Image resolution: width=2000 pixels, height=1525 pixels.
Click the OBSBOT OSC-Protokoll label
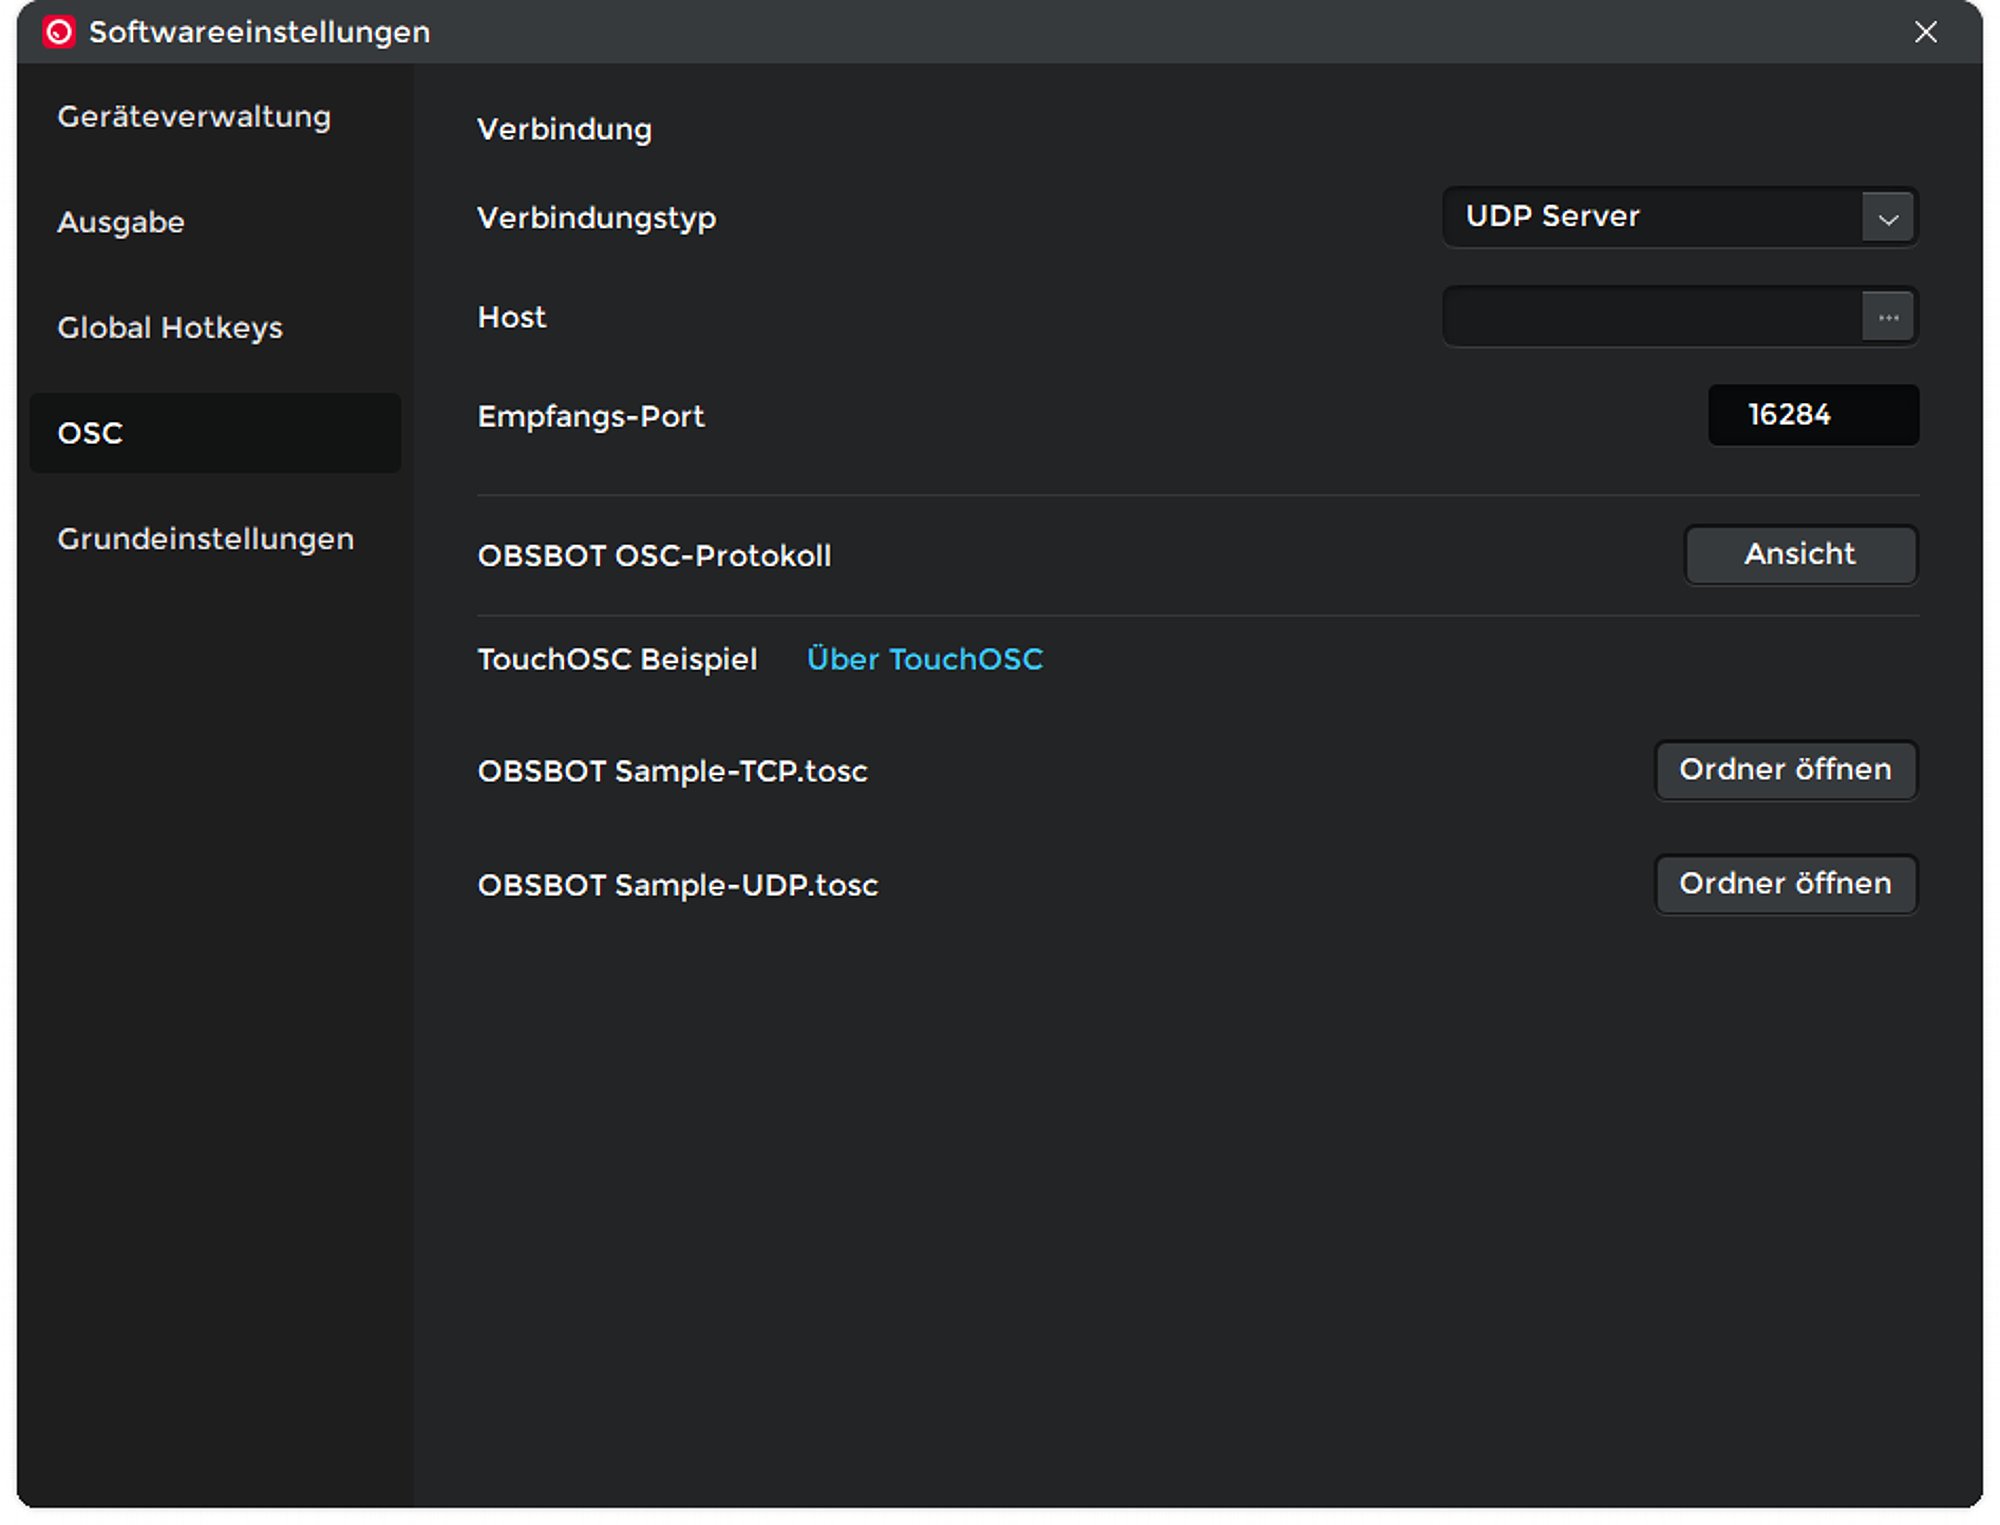(x=654, y=556)
